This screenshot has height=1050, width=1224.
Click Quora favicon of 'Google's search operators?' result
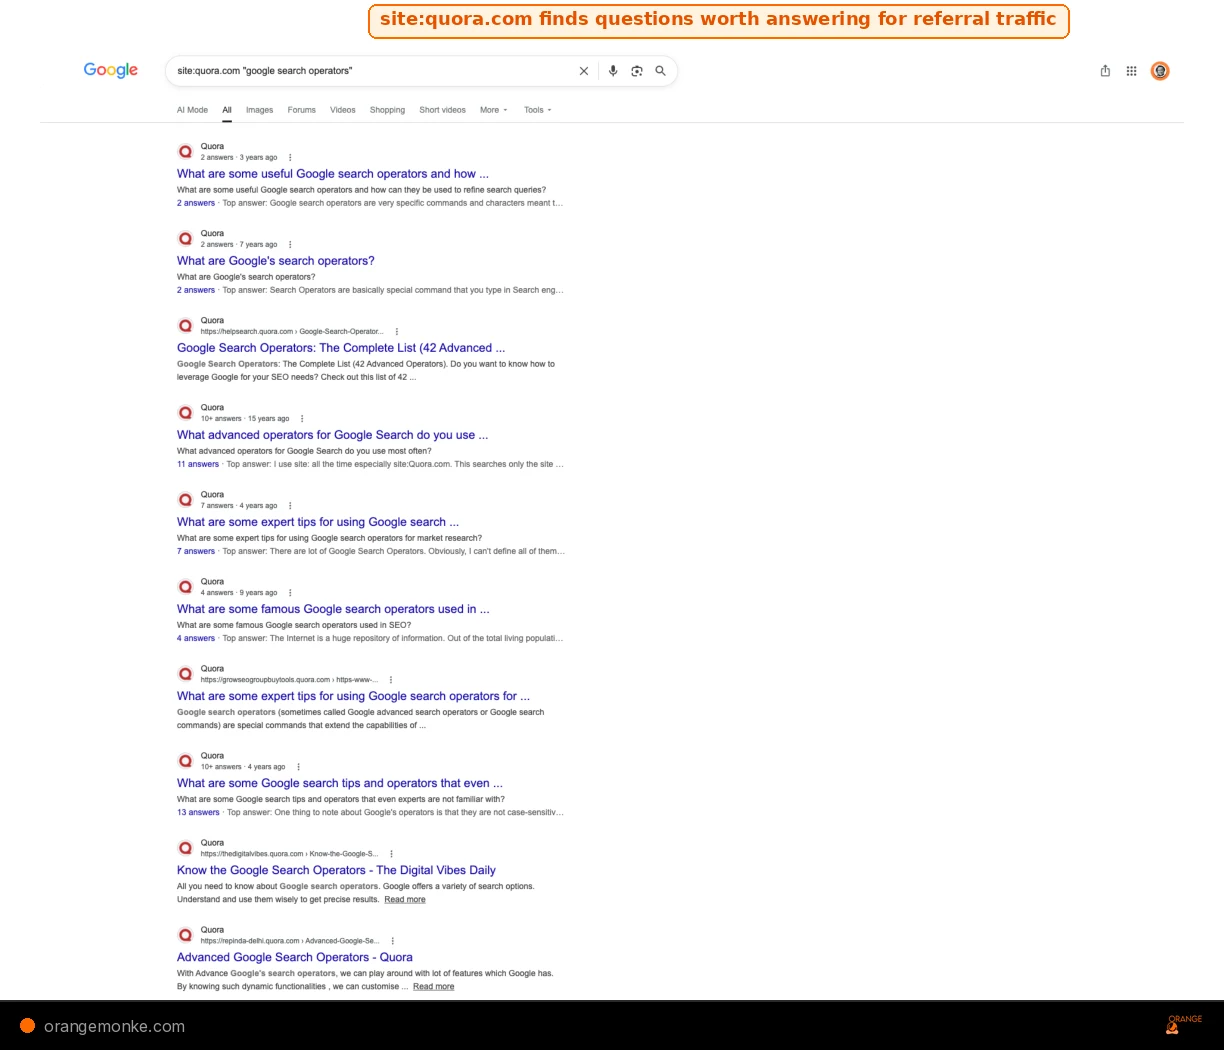tap(185, 238)
